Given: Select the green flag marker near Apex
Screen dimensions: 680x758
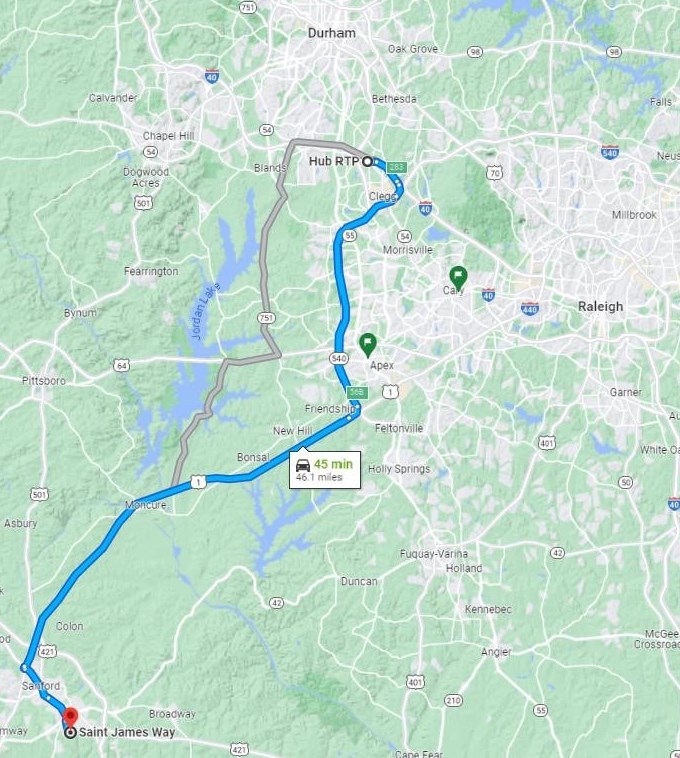Looking at the screenshot, I should pyautogui.click(x=368, y=343).
